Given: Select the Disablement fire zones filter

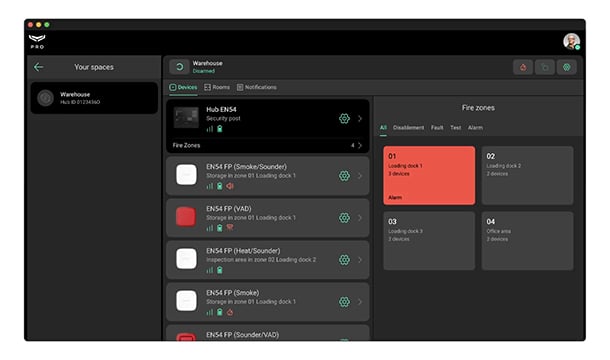Looking at the screenshot, I should [408, 128].
